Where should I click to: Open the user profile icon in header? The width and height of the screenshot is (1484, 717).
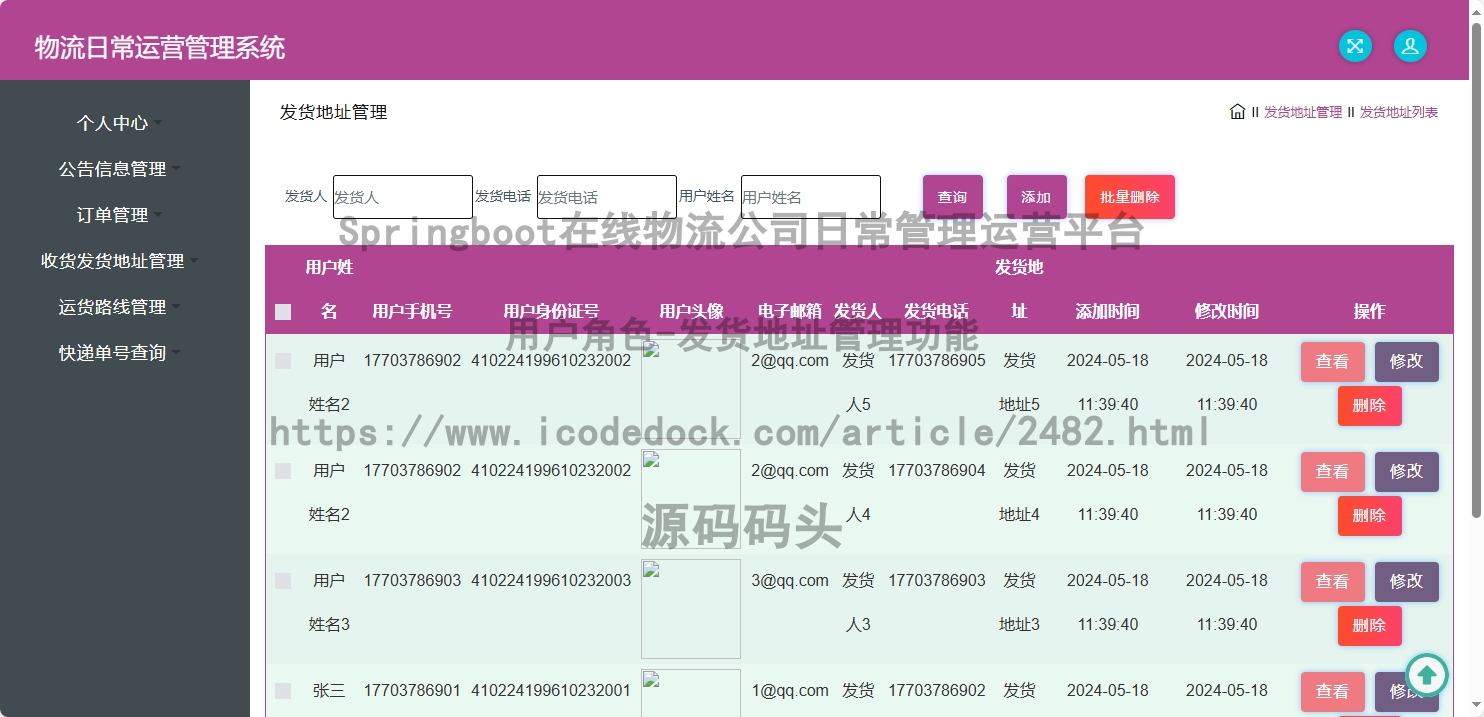(1410, 46)
